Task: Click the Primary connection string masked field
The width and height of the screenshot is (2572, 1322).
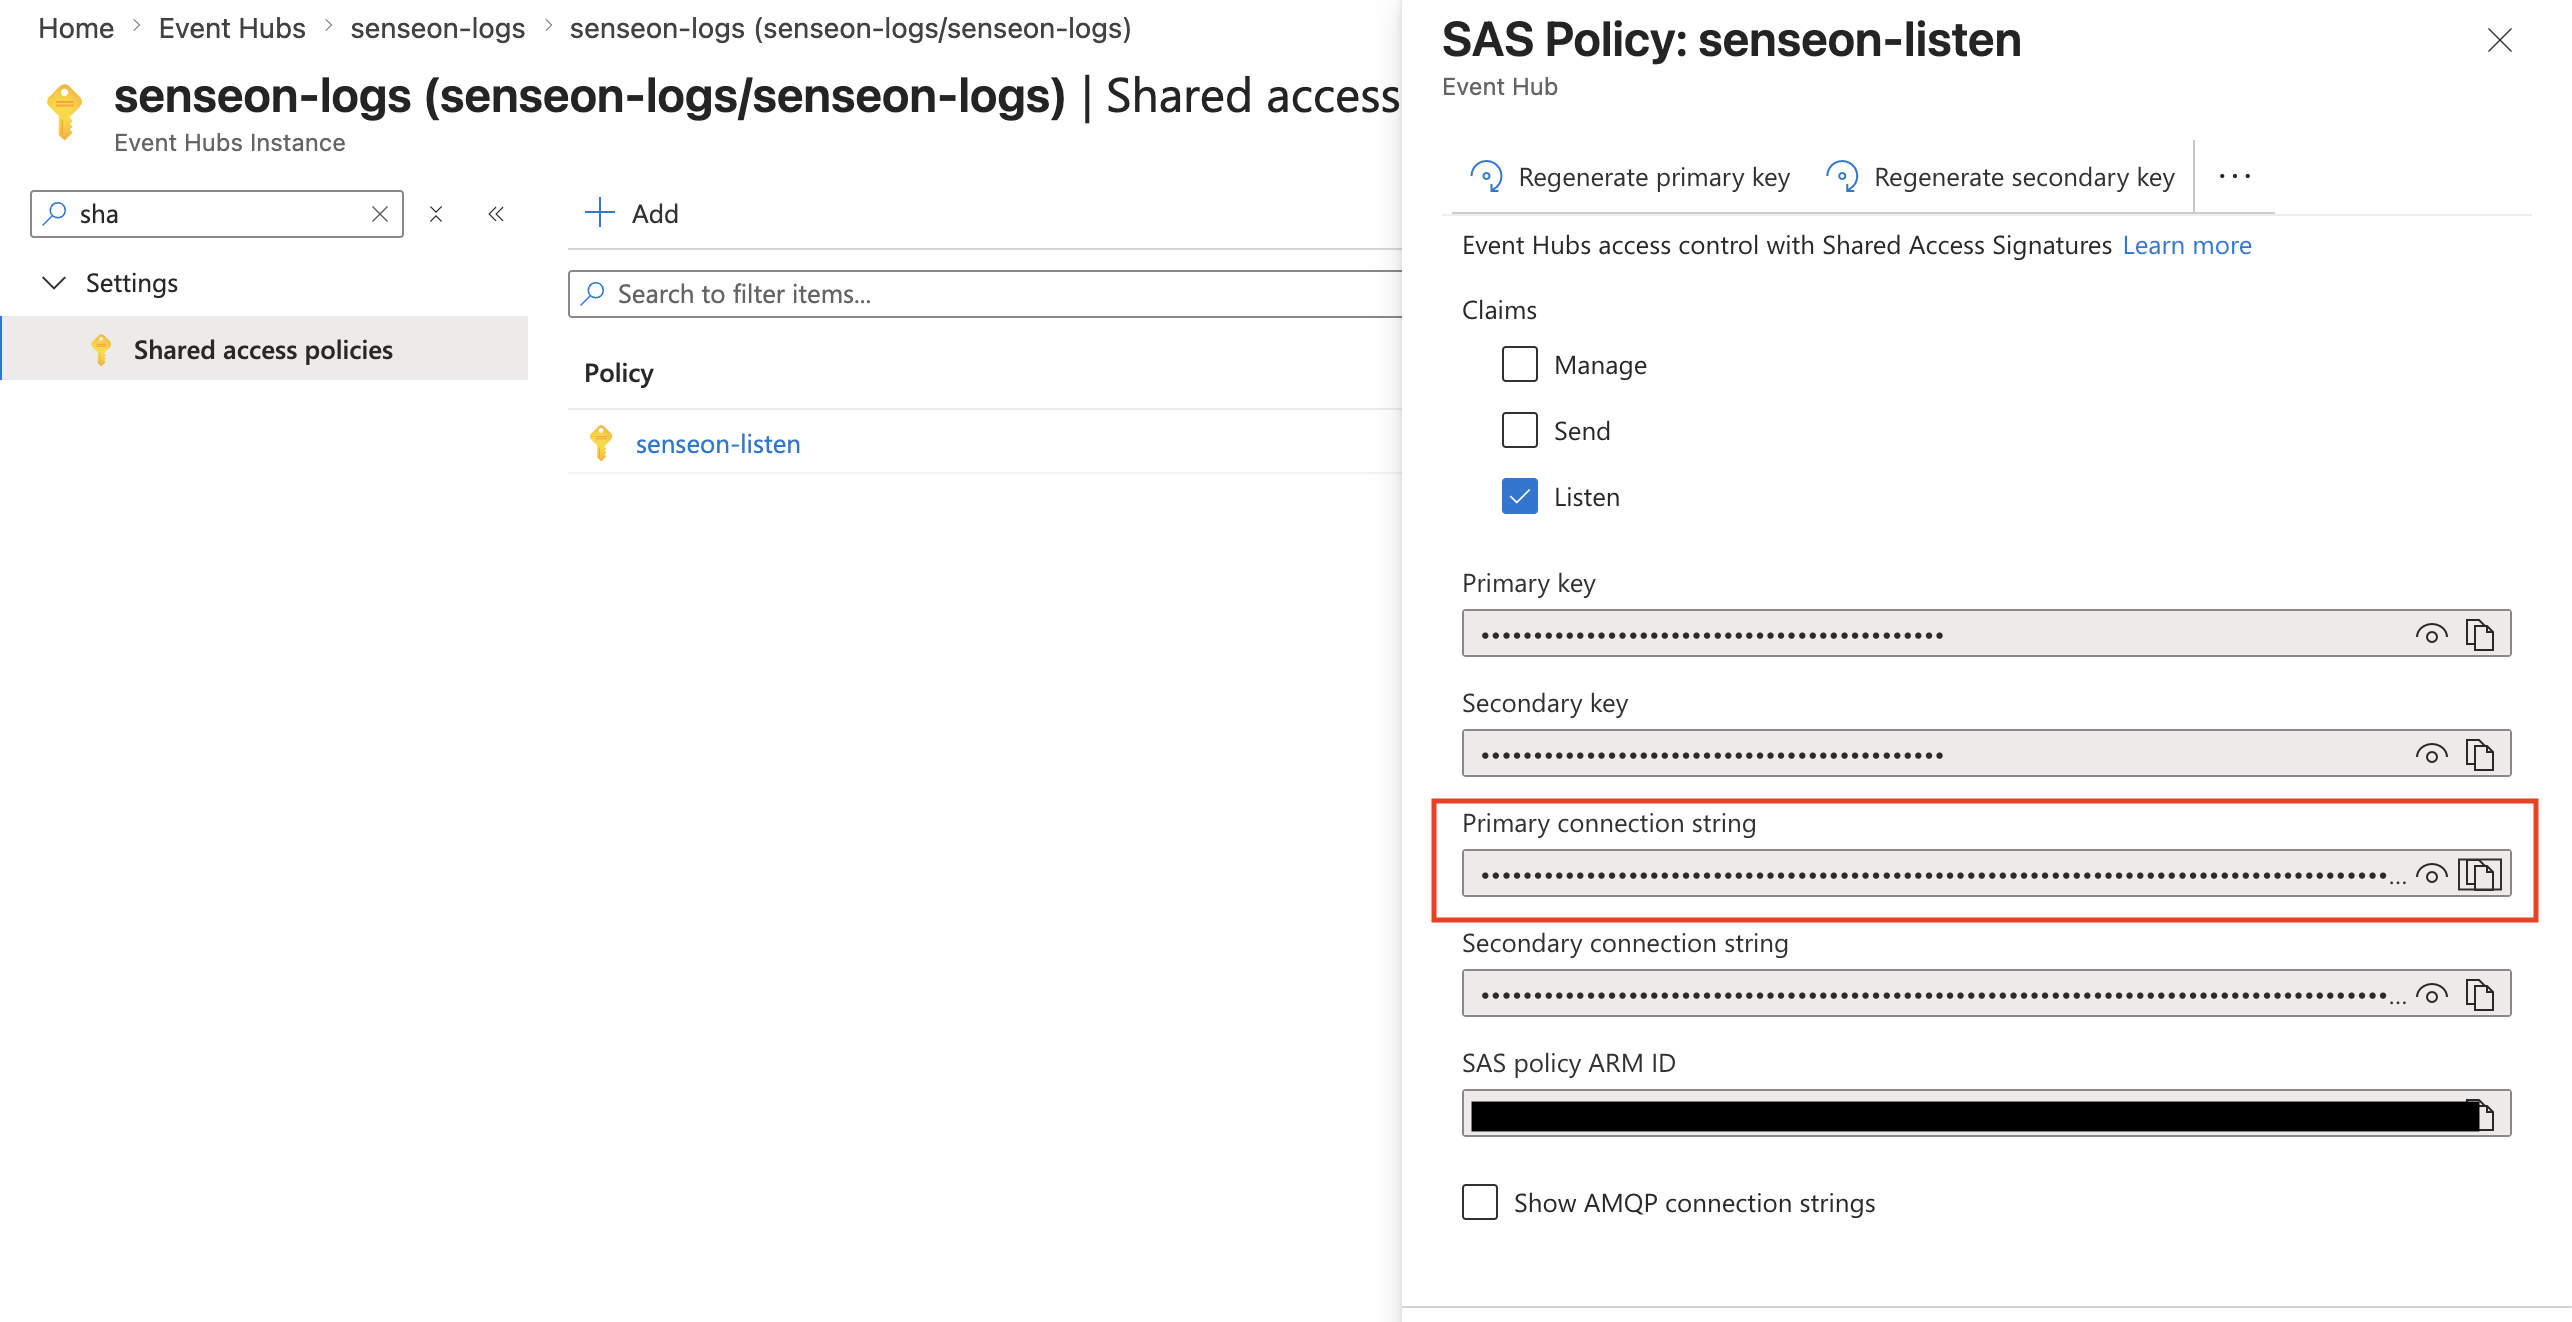Action: 1986,874
